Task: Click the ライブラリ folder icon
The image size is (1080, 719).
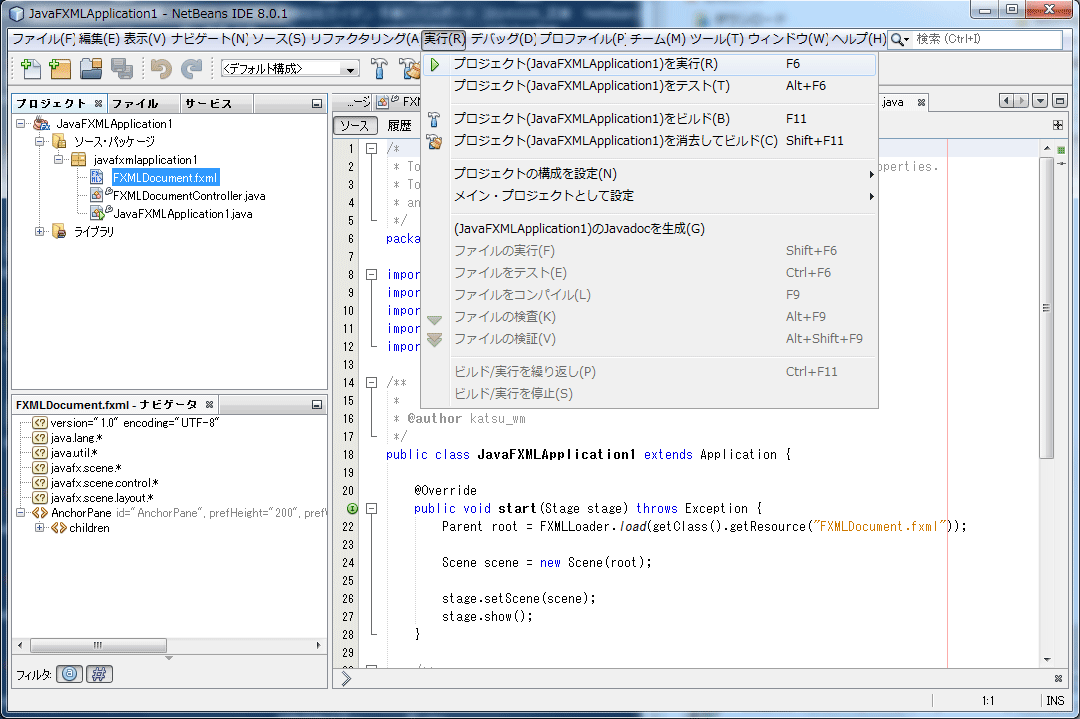Action: click(59, 231)
